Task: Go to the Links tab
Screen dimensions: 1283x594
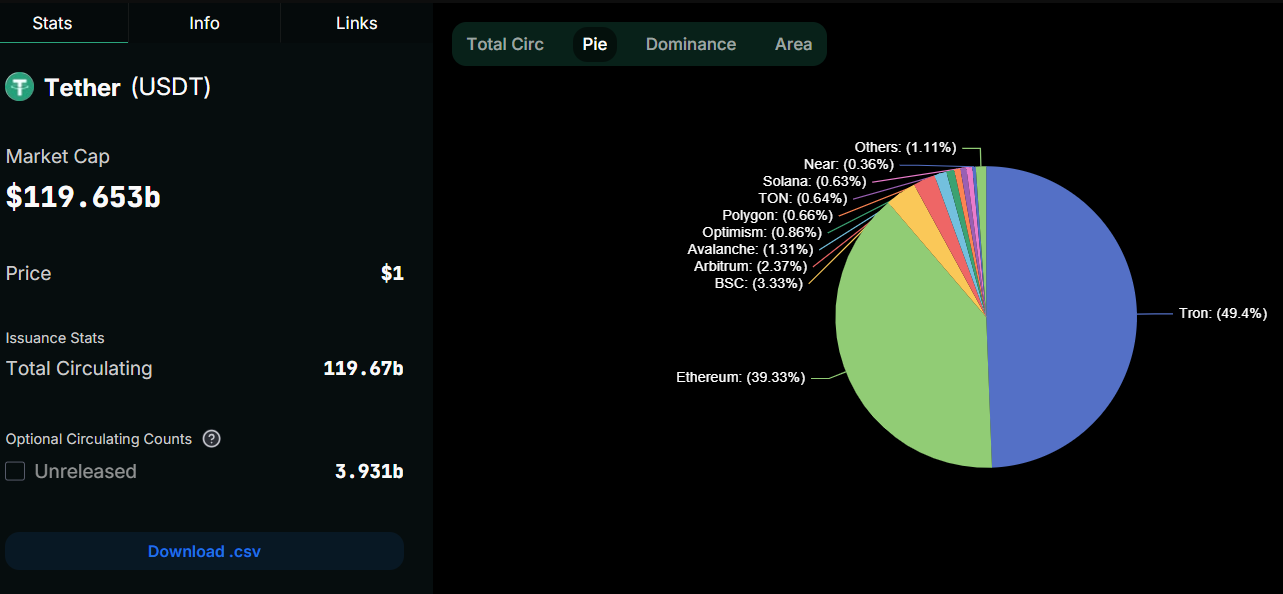Action: click(x=357, y=23)
